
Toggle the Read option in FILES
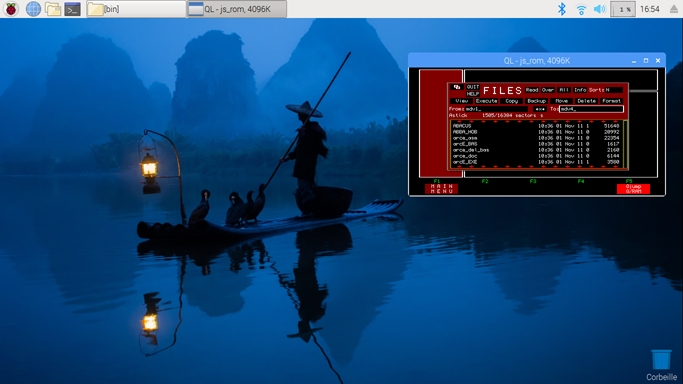click(532, 90)
